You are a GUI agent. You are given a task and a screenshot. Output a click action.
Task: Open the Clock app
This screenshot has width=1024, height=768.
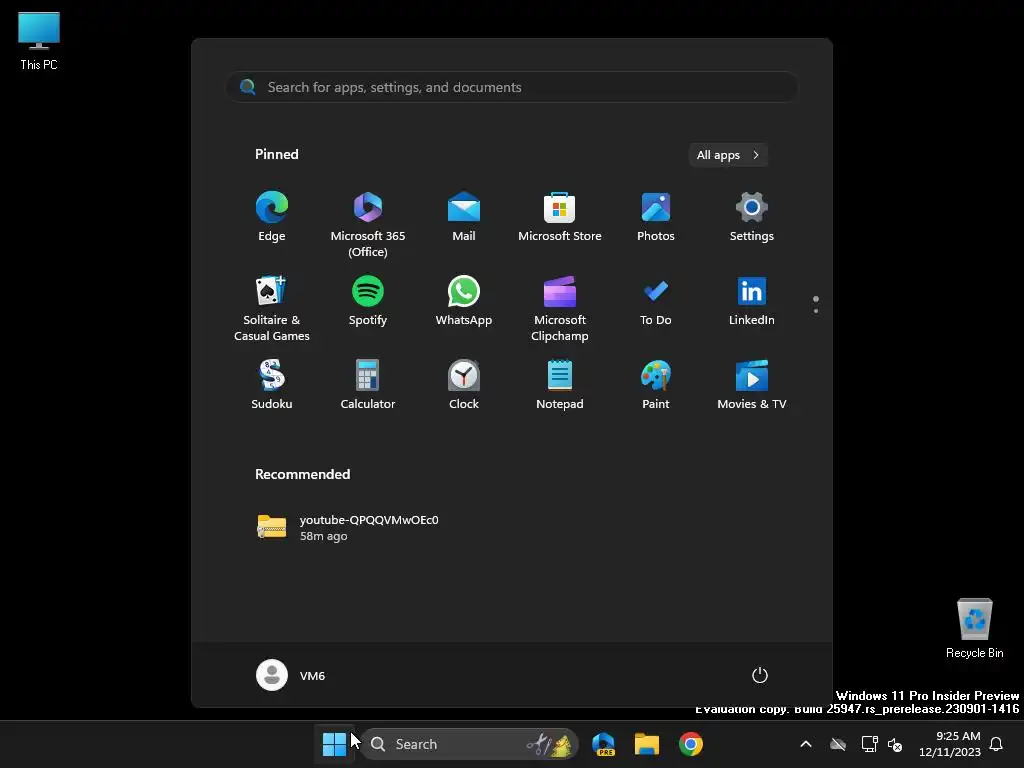coord(464,385)
